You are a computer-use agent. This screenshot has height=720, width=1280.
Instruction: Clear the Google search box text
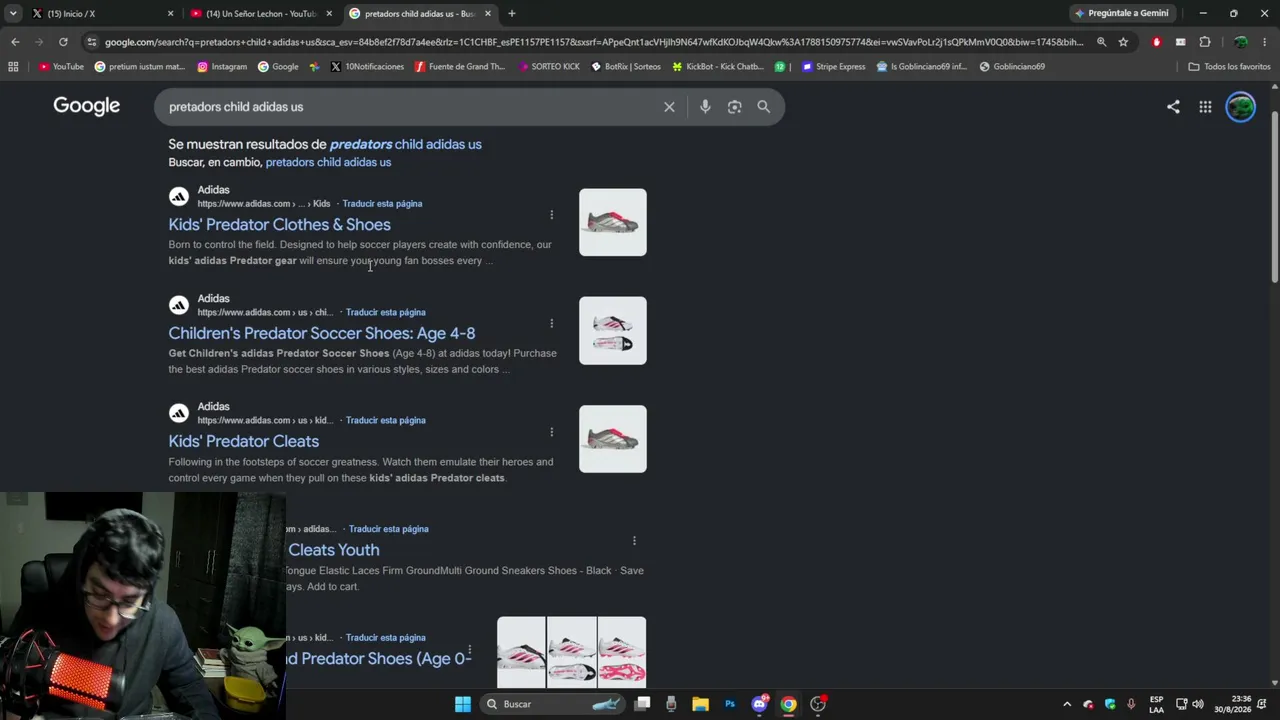coord(669,107)
